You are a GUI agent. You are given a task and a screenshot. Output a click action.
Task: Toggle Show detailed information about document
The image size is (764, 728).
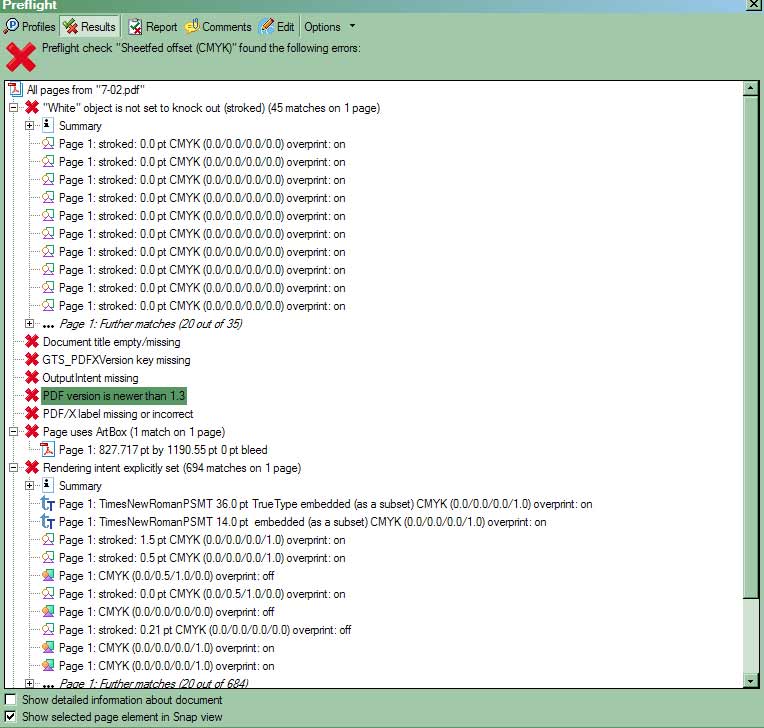tap(10, 699)
